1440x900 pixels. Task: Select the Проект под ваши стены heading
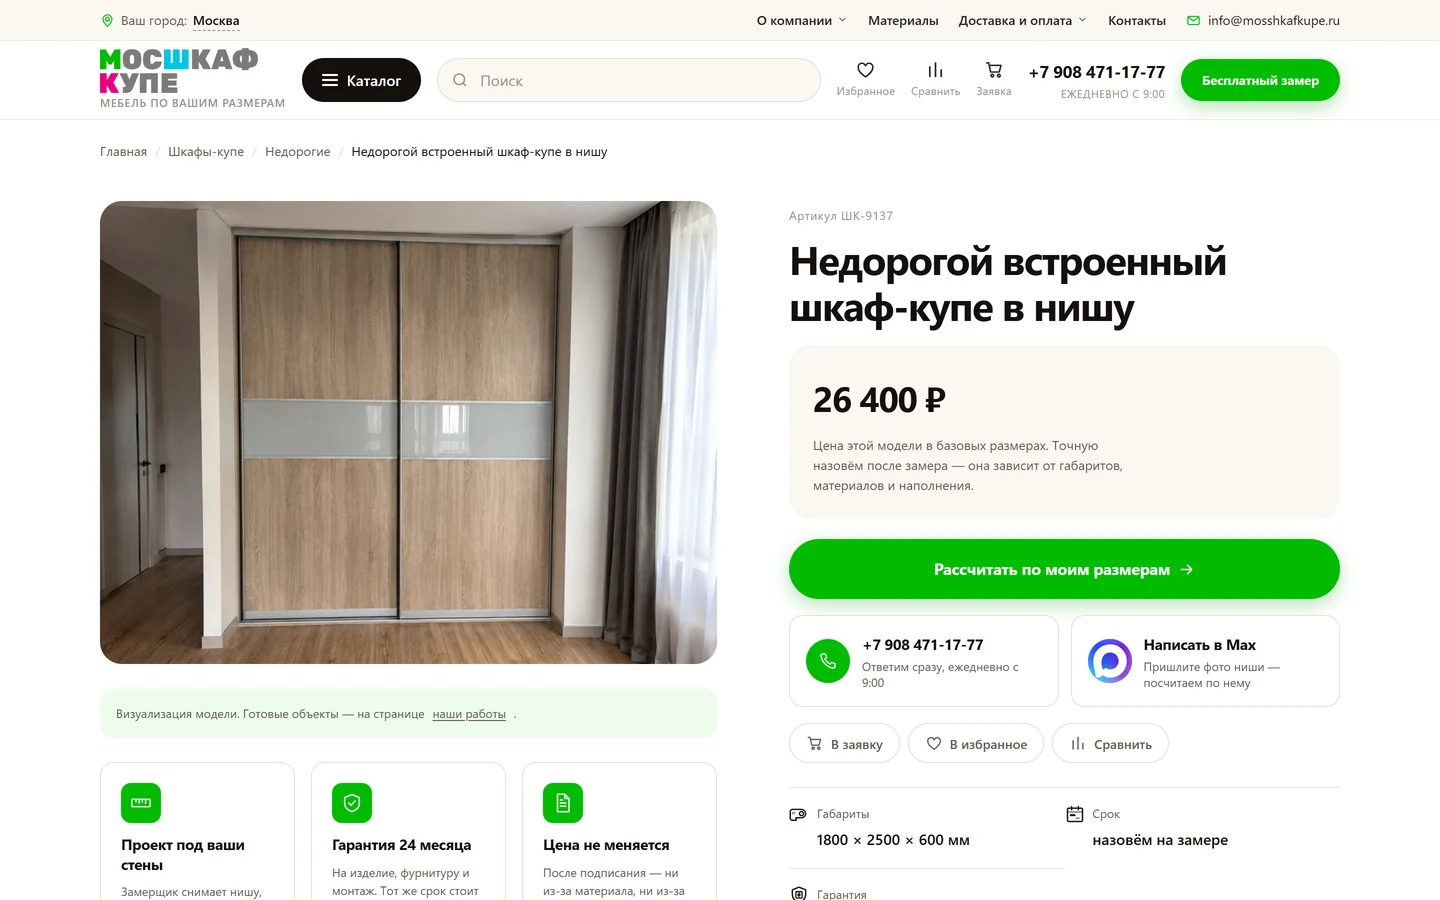pos(183,855)
